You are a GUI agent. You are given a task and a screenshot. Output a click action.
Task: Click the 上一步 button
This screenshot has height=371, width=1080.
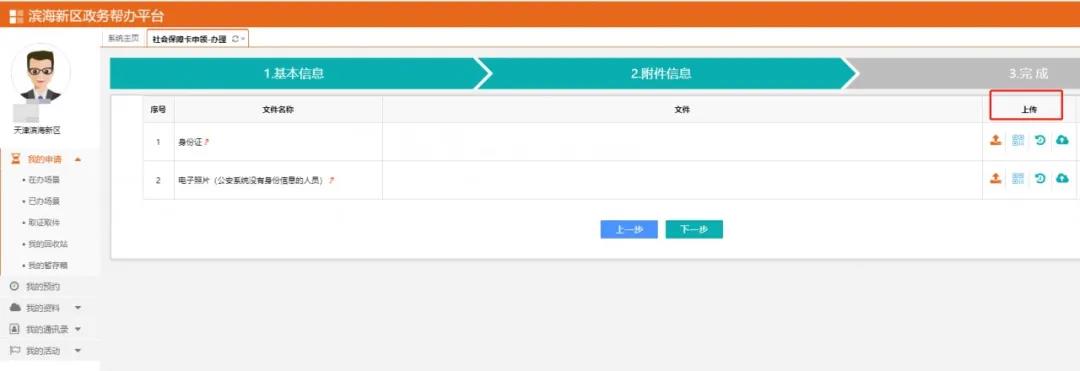(629, 229)
